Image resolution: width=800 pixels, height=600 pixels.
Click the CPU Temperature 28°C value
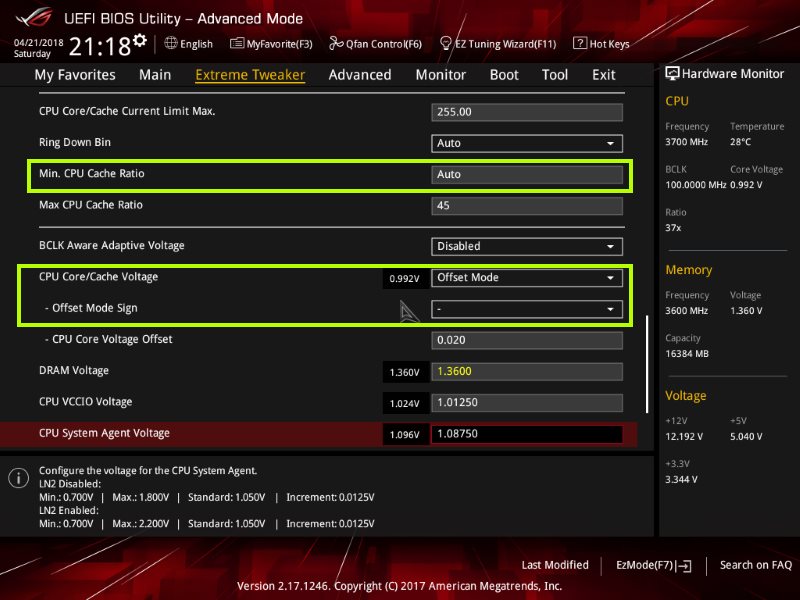pyautogui.click(x=740, y=142)
